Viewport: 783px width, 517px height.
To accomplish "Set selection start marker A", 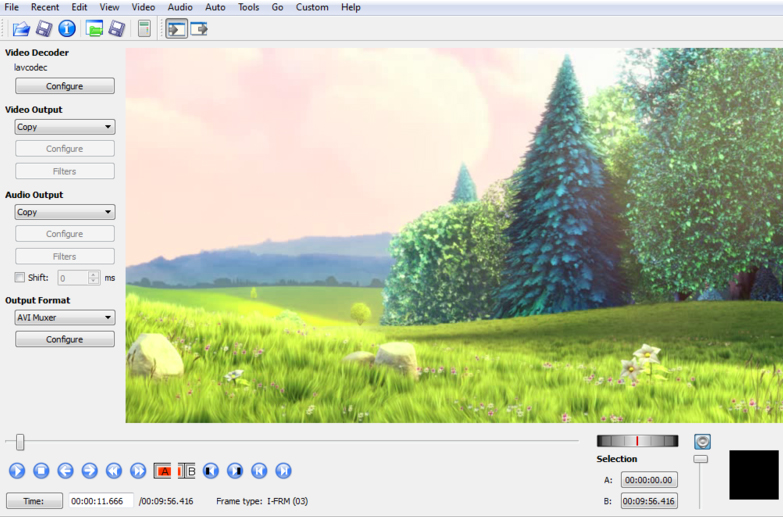I will pyautogui.click(x=162, y=470).
